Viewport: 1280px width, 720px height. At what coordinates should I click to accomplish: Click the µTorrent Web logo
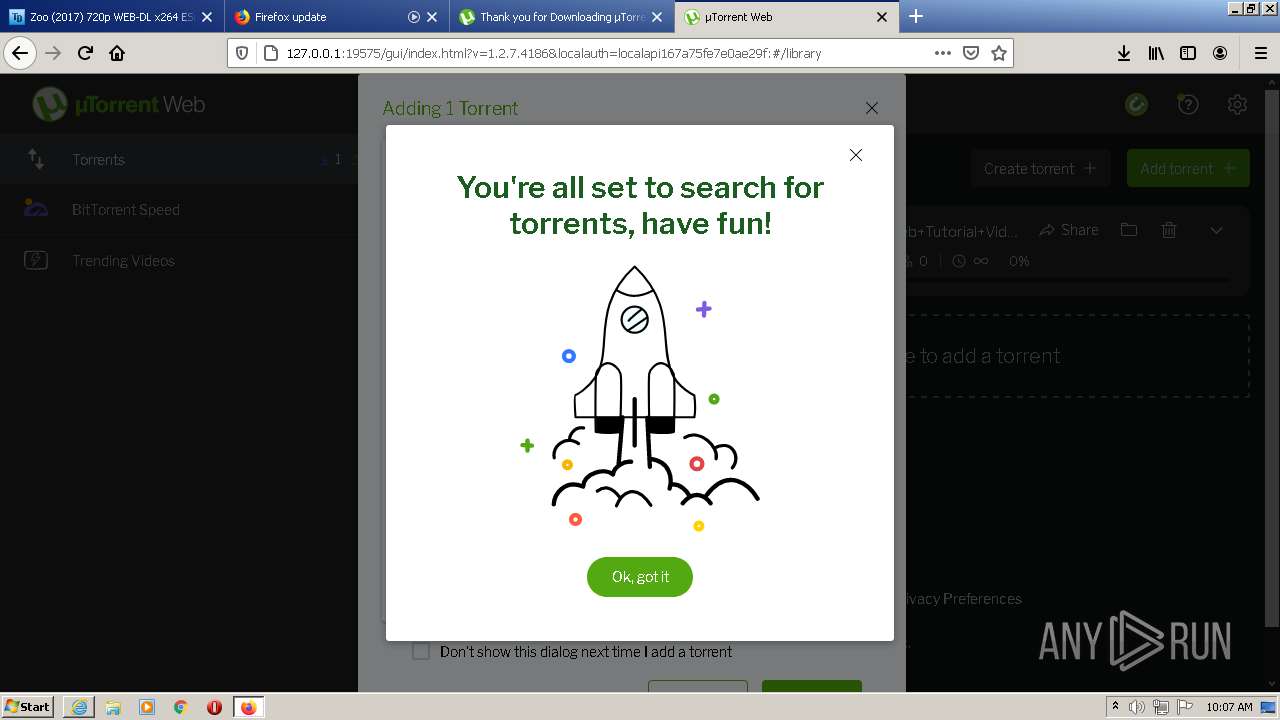coord(119,104)
